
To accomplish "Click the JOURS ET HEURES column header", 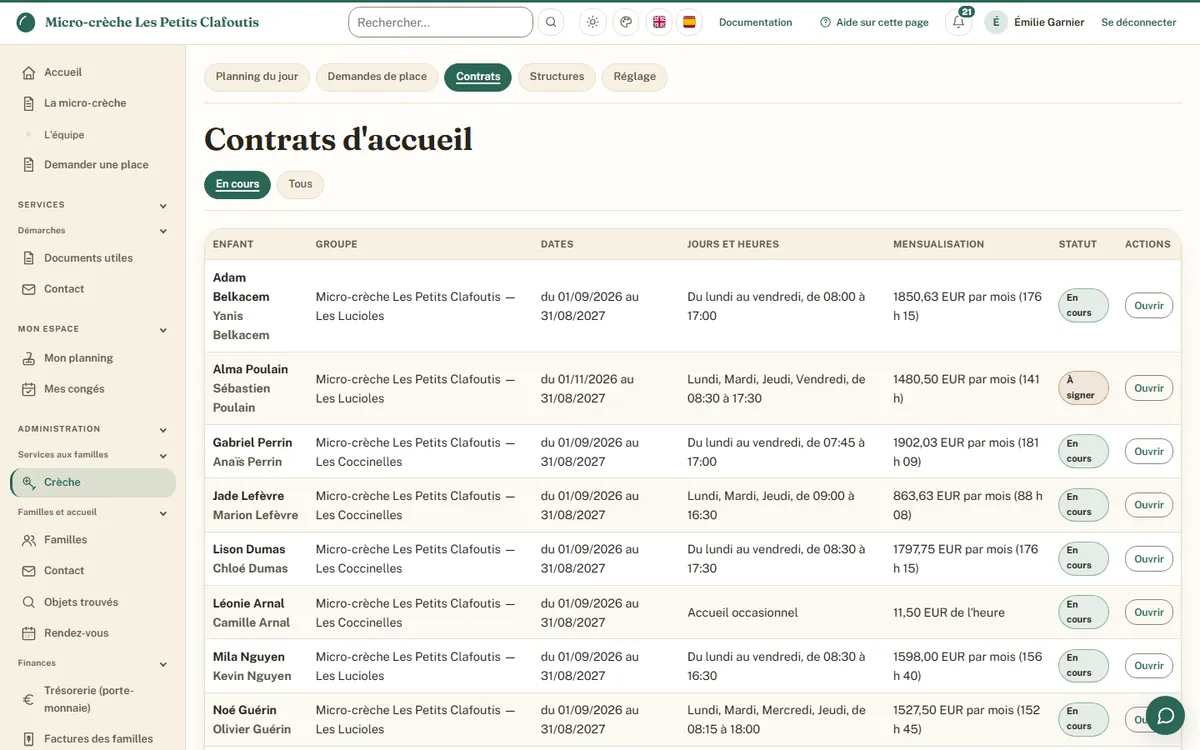I will tap(733, 244).
